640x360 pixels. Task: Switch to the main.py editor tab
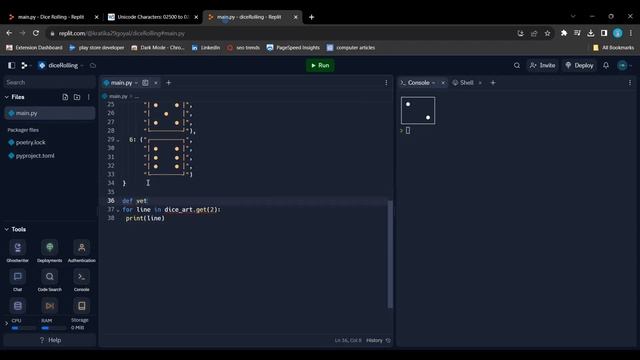pyautogui.click(x=121, y=83)
